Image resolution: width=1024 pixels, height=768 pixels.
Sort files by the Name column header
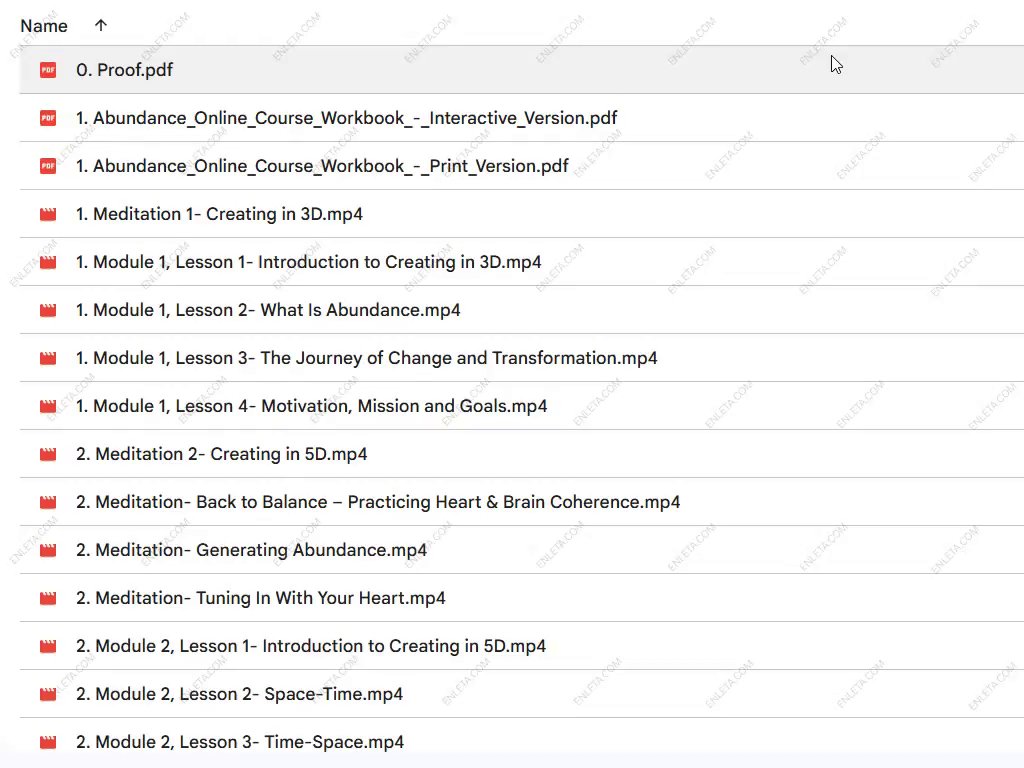coord(44,26)
